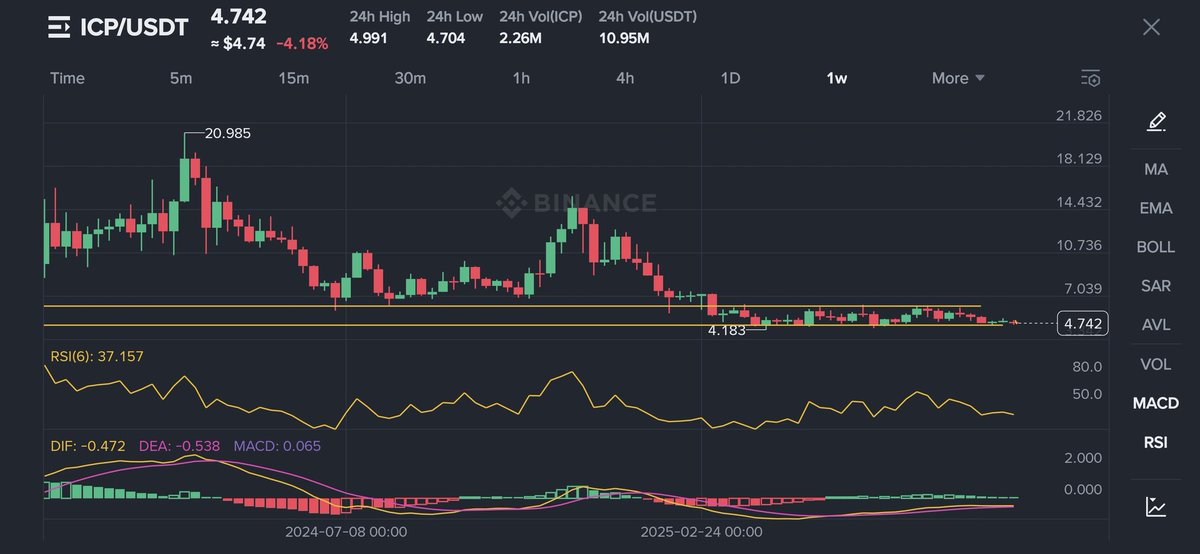Click the DEA: -0.538 readout

[179, 445]
